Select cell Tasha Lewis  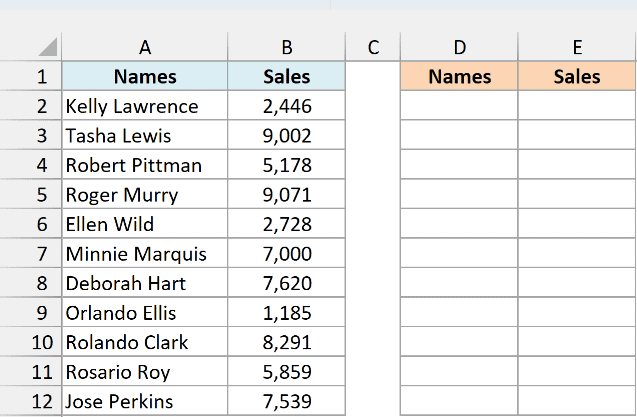tap(145, 135)
